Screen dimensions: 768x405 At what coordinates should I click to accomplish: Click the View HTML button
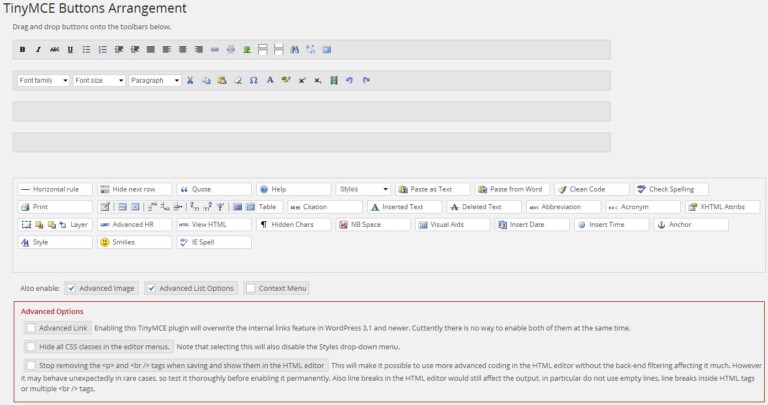point(214,224)
